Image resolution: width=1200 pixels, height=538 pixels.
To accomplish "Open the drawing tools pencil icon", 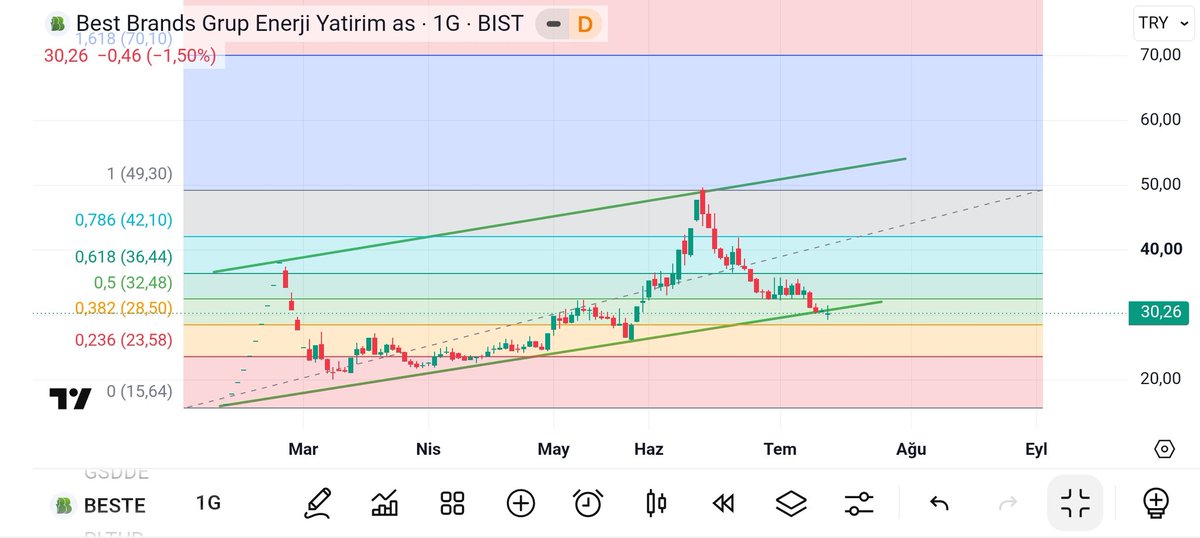I will (x=318, y=503).
